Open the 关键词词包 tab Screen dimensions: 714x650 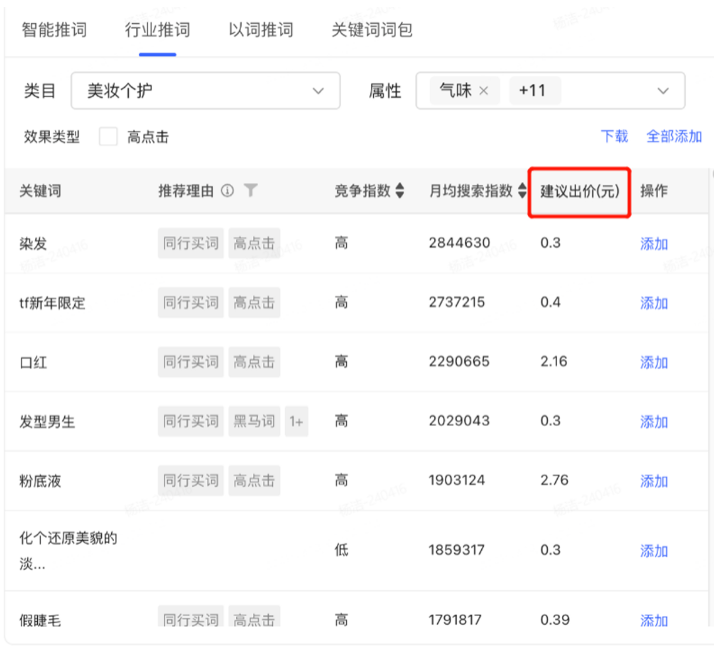[372, 30]
